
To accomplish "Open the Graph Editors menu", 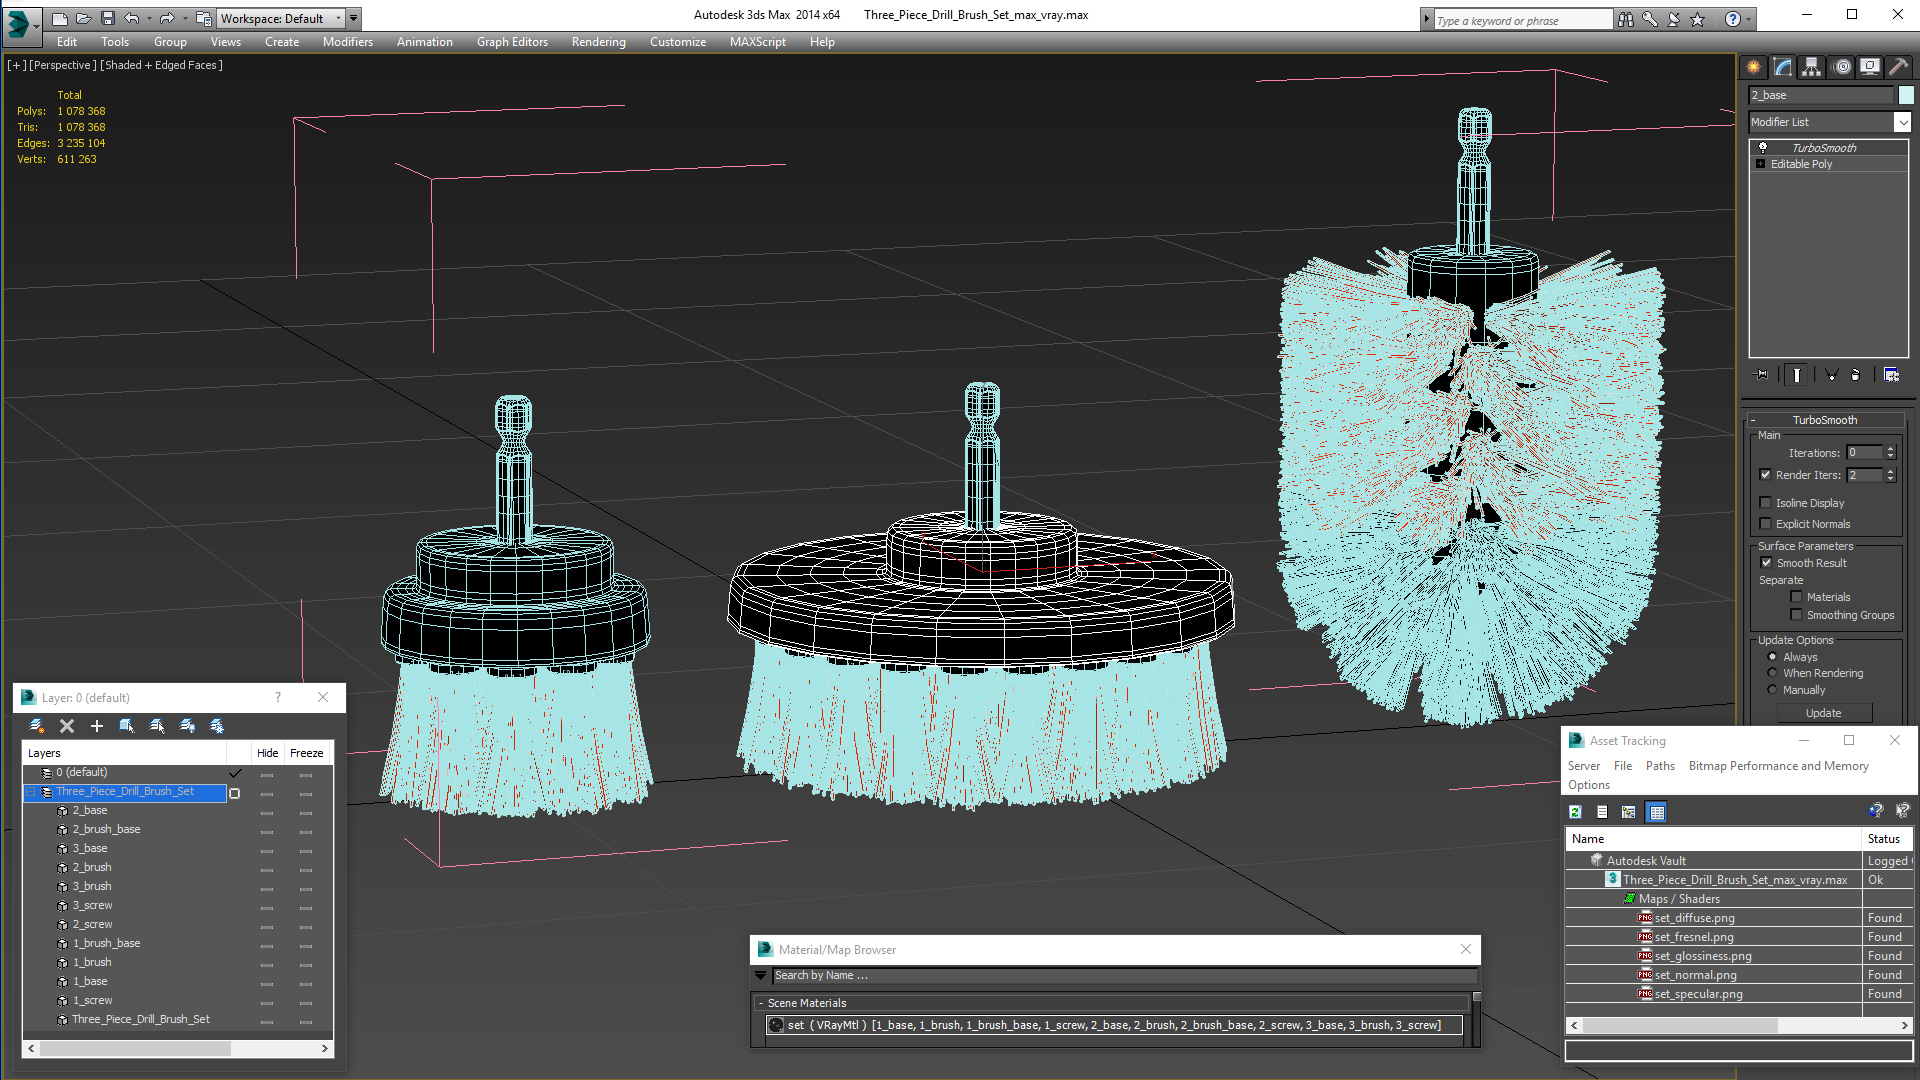I will [x=512, y=42].
